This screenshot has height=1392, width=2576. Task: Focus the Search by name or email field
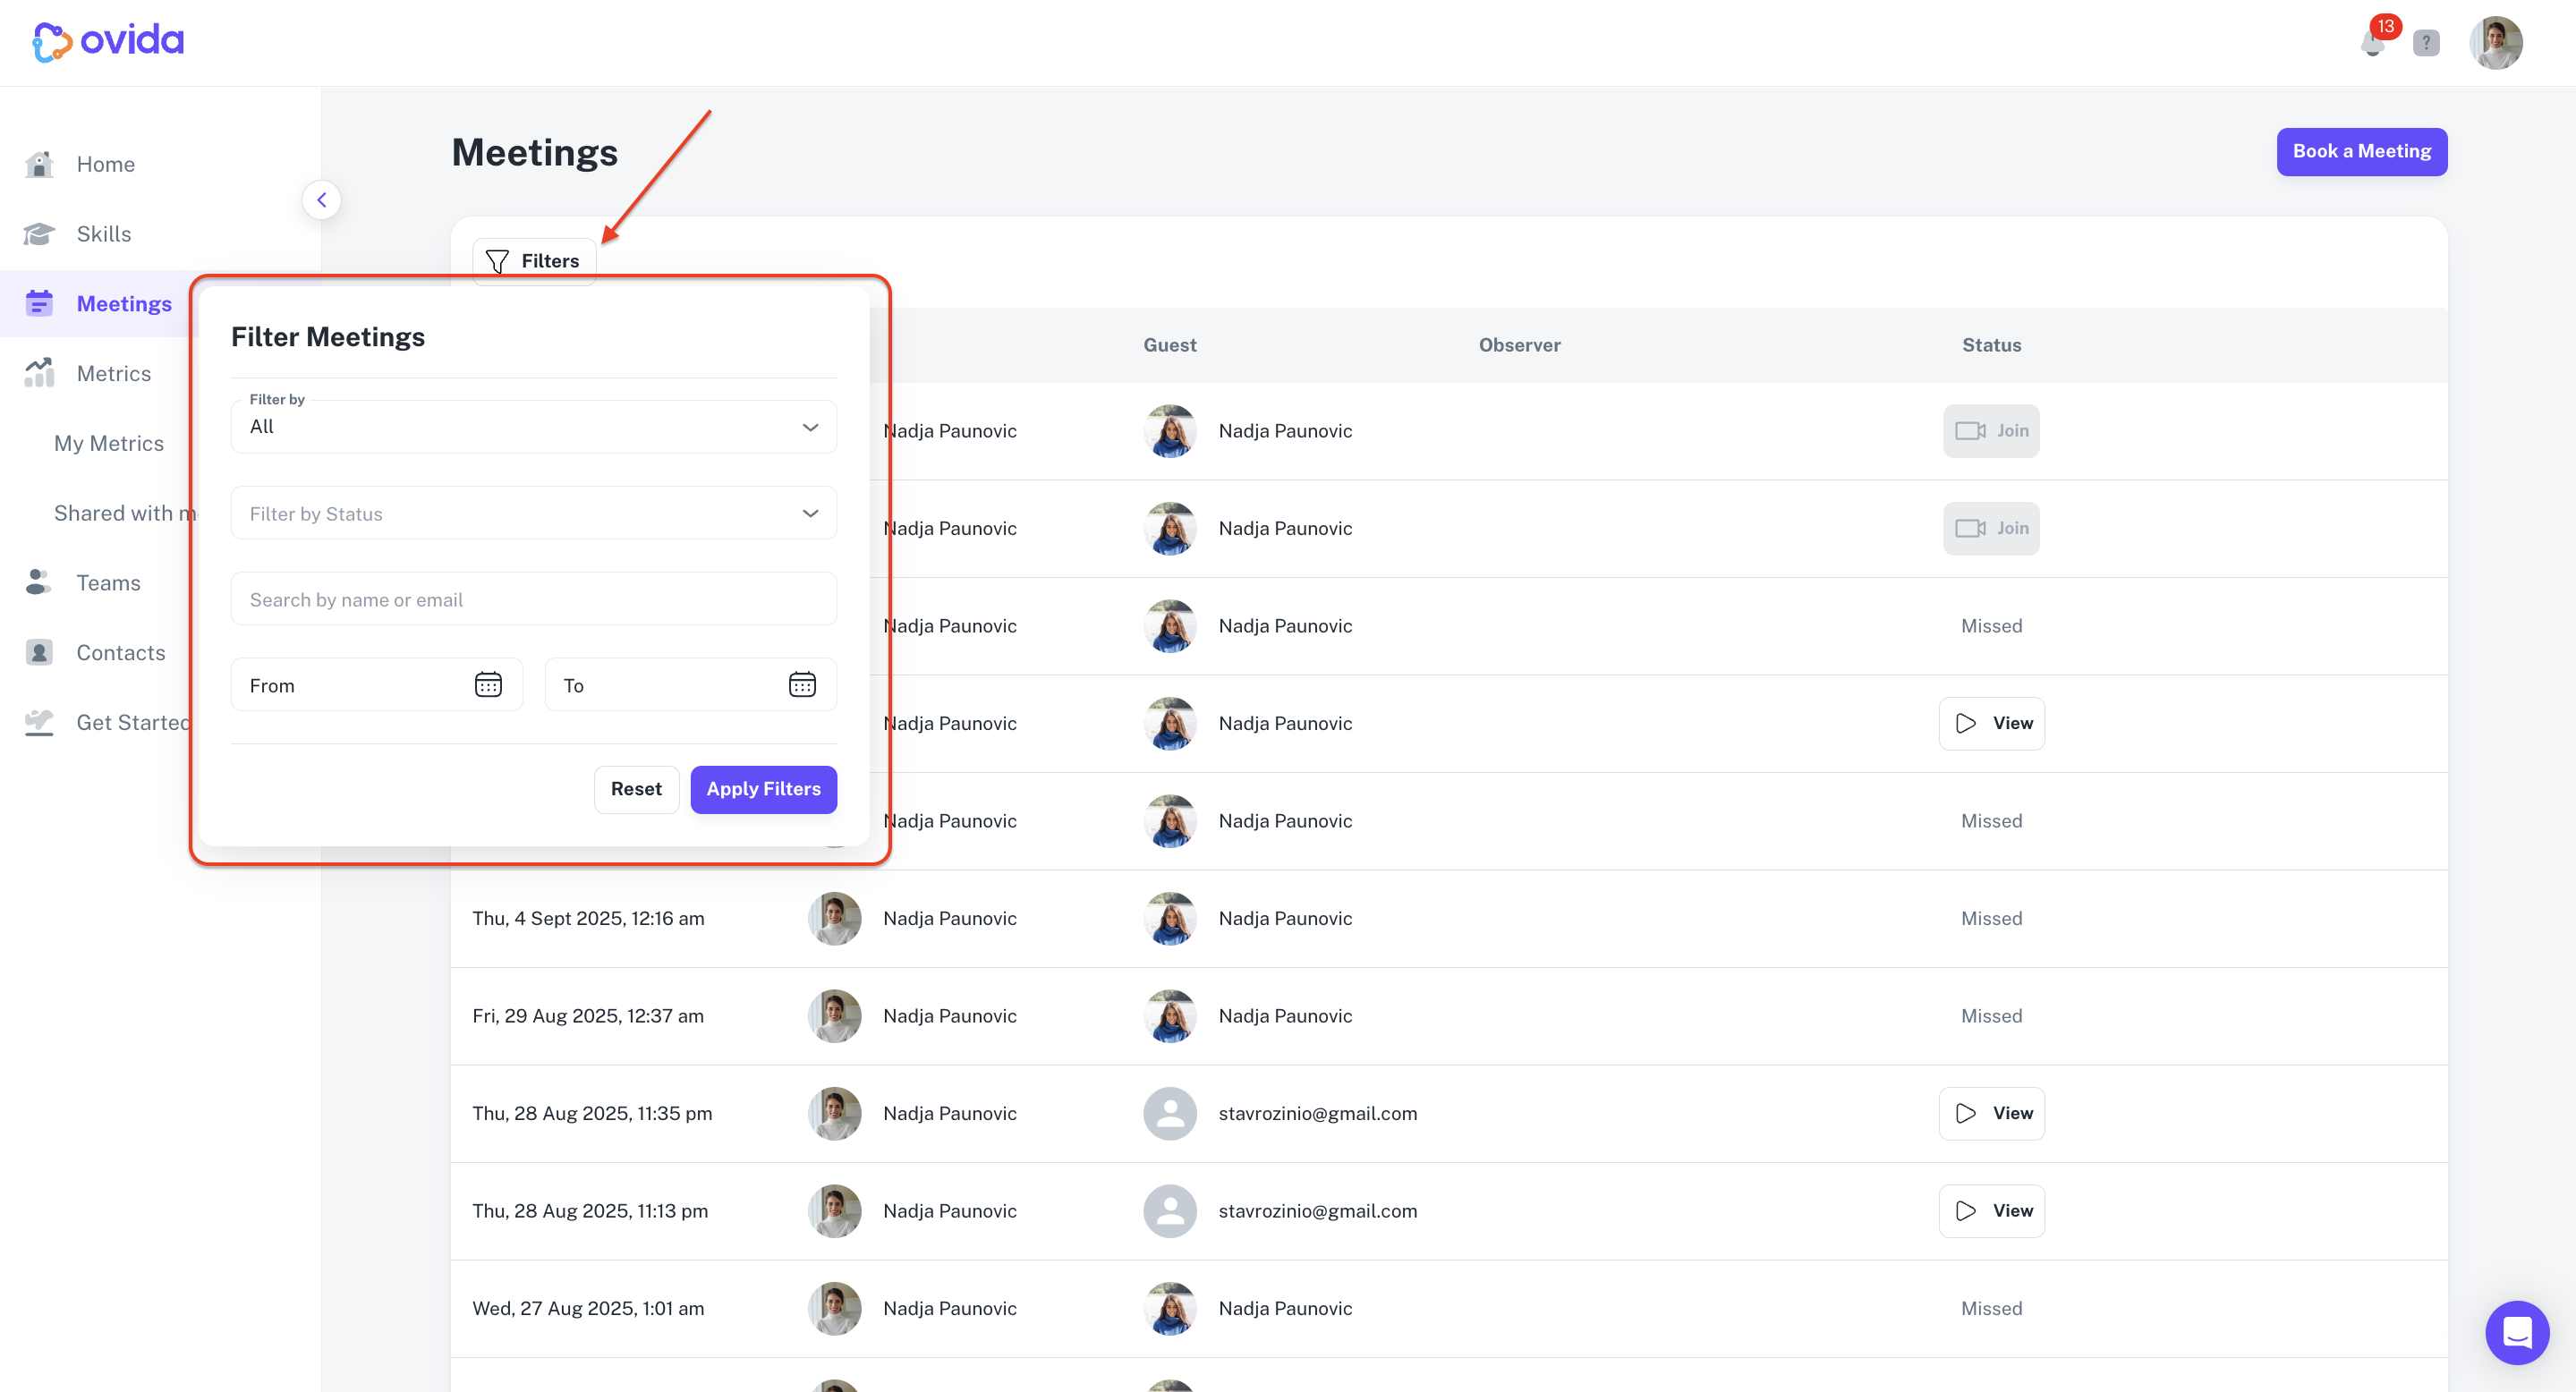click(x=533, y=600)
